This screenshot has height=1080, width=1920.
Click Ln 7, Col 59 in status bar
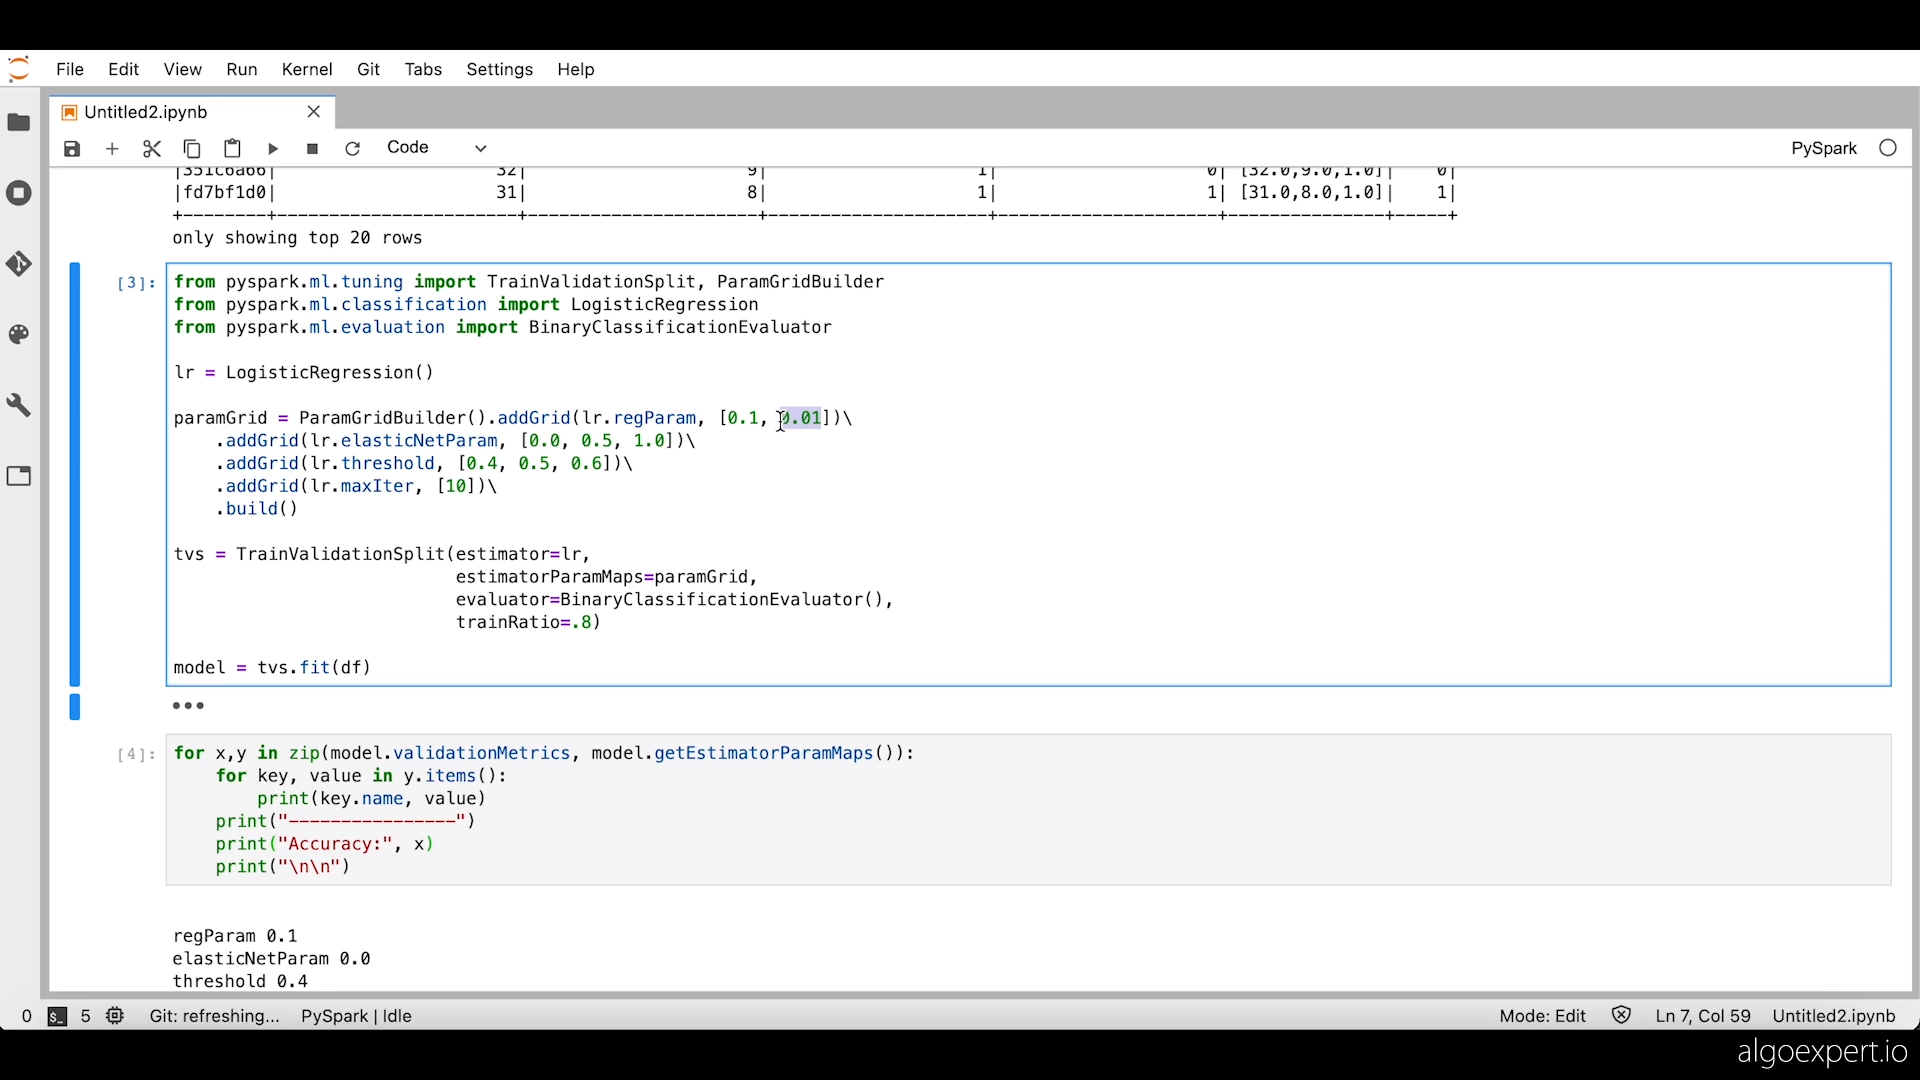click(x=1702, y=1015)
